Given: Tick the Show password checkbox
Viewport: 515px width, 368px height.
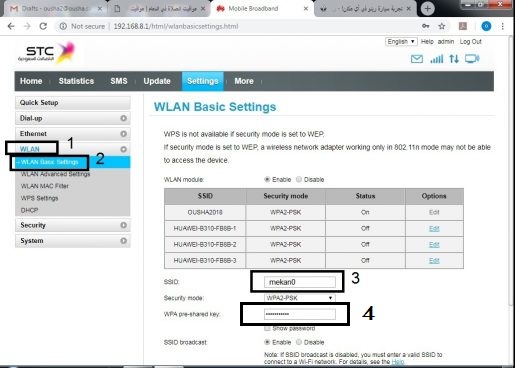Looking at the screenshot, I should [267, 329].
